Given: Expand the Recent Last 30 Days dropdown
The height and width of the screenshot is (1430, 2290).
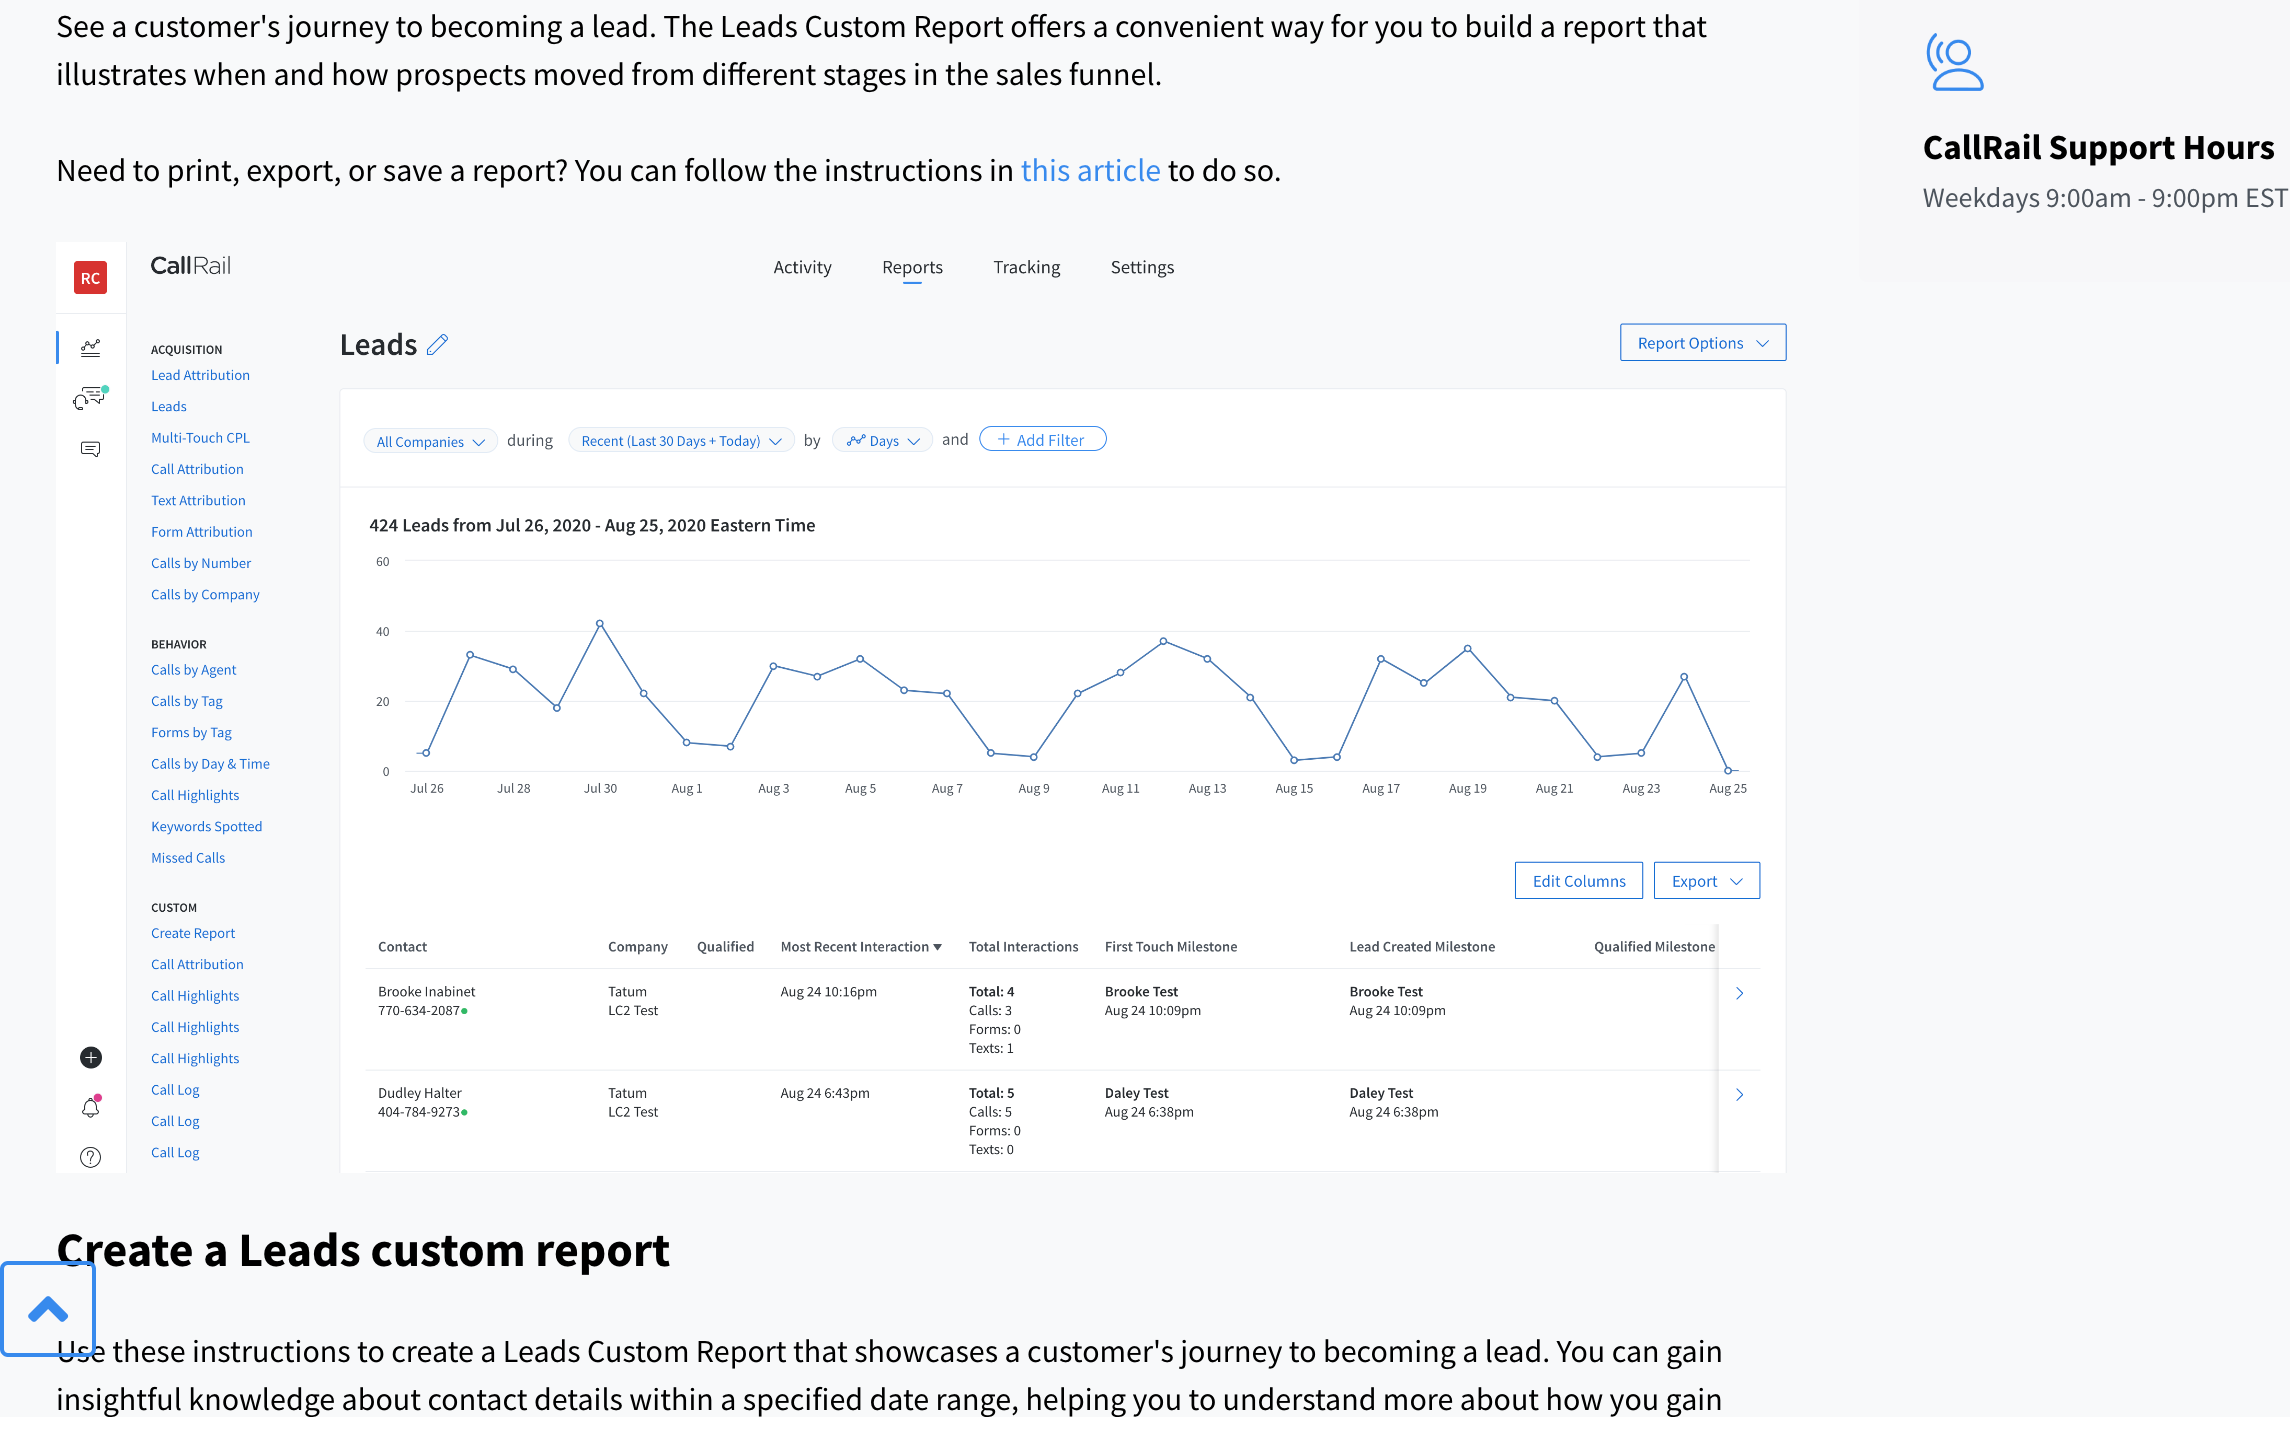Looking at the screenshot, I should [x=680, y=440].
